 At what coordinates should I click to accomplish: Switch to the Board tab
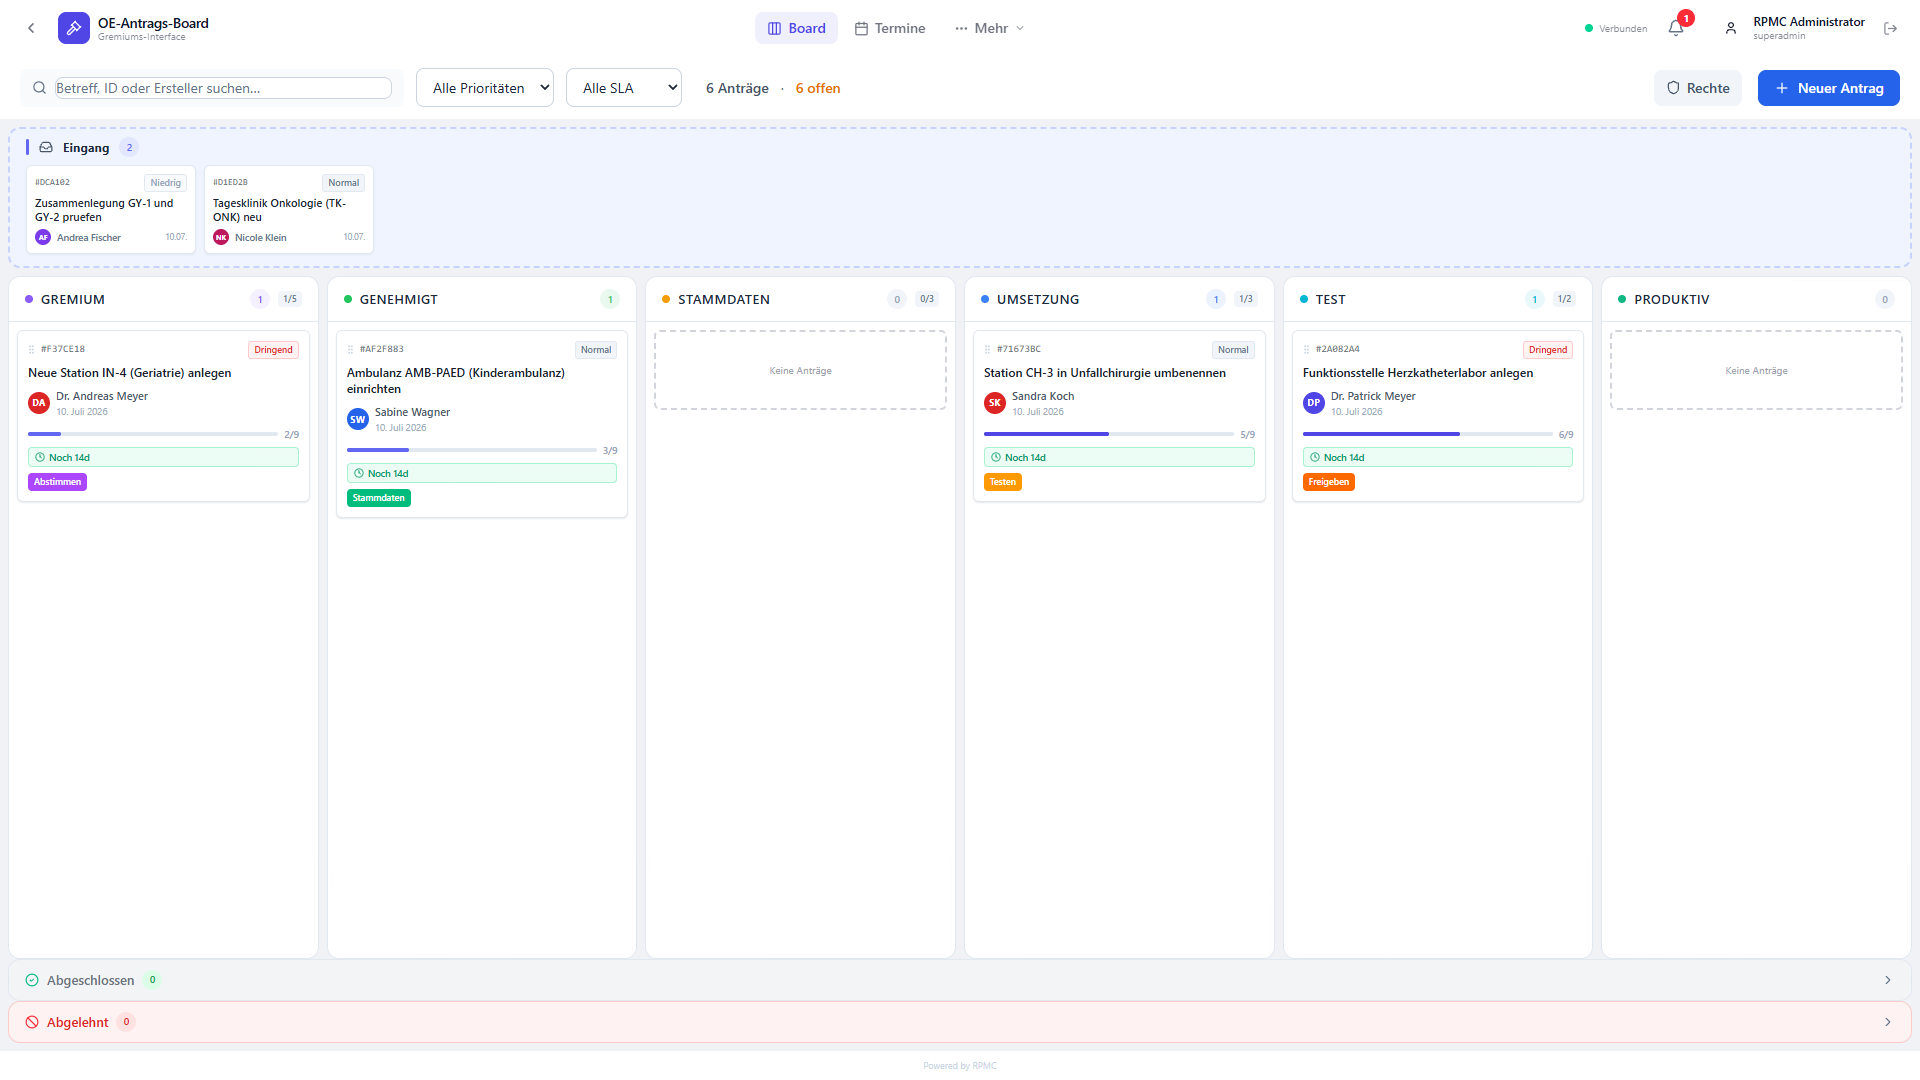point(796,28)
